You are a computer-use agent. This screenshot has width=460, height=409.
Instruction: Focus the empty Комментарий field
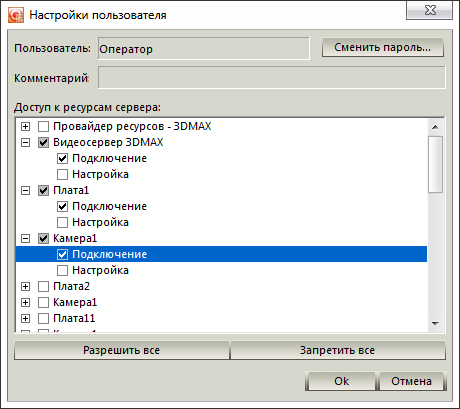(x=272, y=78)
